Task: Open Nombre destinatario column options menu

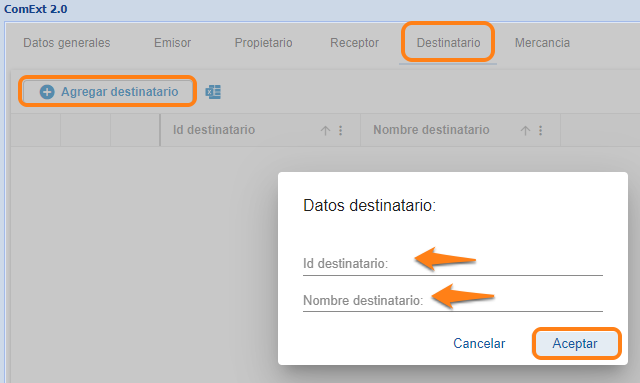Action: coord(540,131)
